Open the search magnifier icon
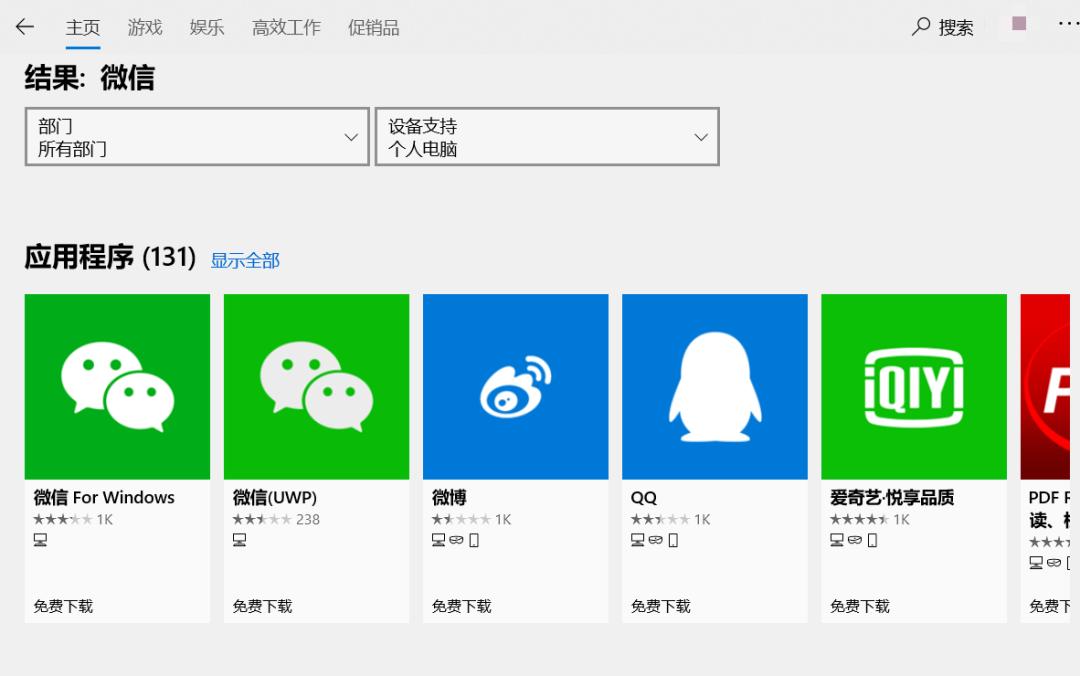 tap(920, 27)
